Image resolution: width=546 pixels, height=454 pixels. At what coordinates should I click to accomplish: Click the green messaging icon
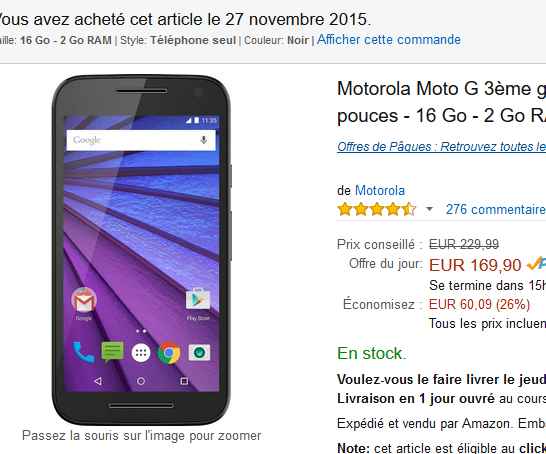point(112,352)
